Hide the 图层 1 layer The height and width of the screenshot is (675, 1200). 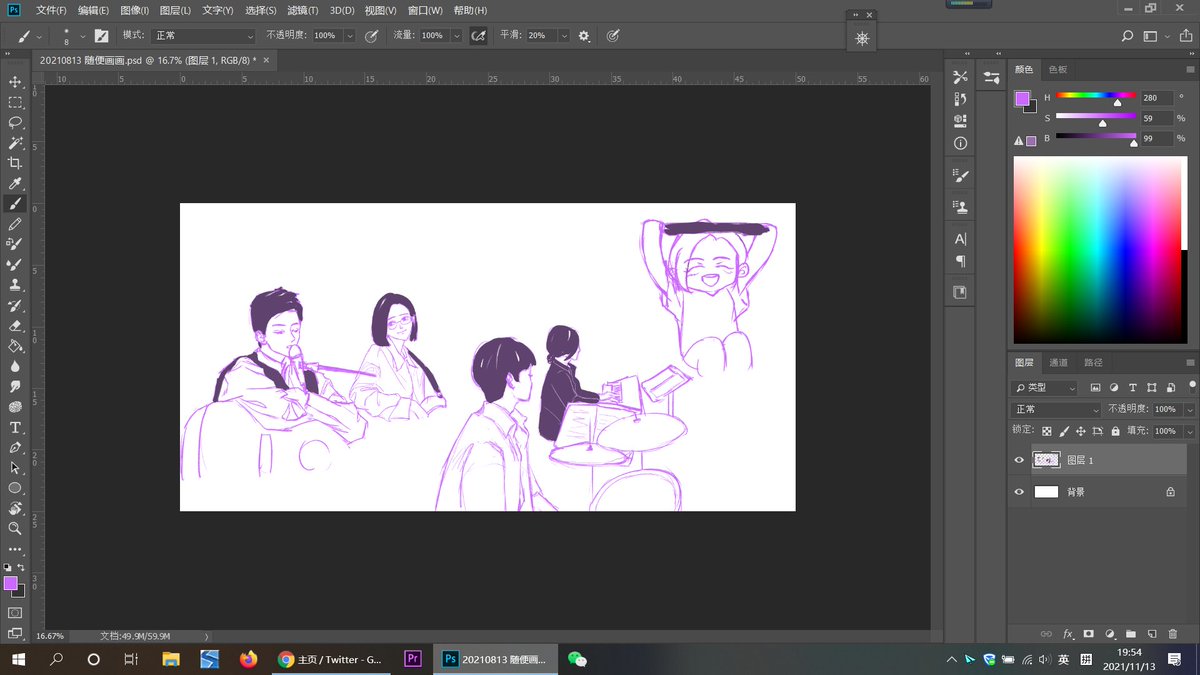(x=1019, y=460)
